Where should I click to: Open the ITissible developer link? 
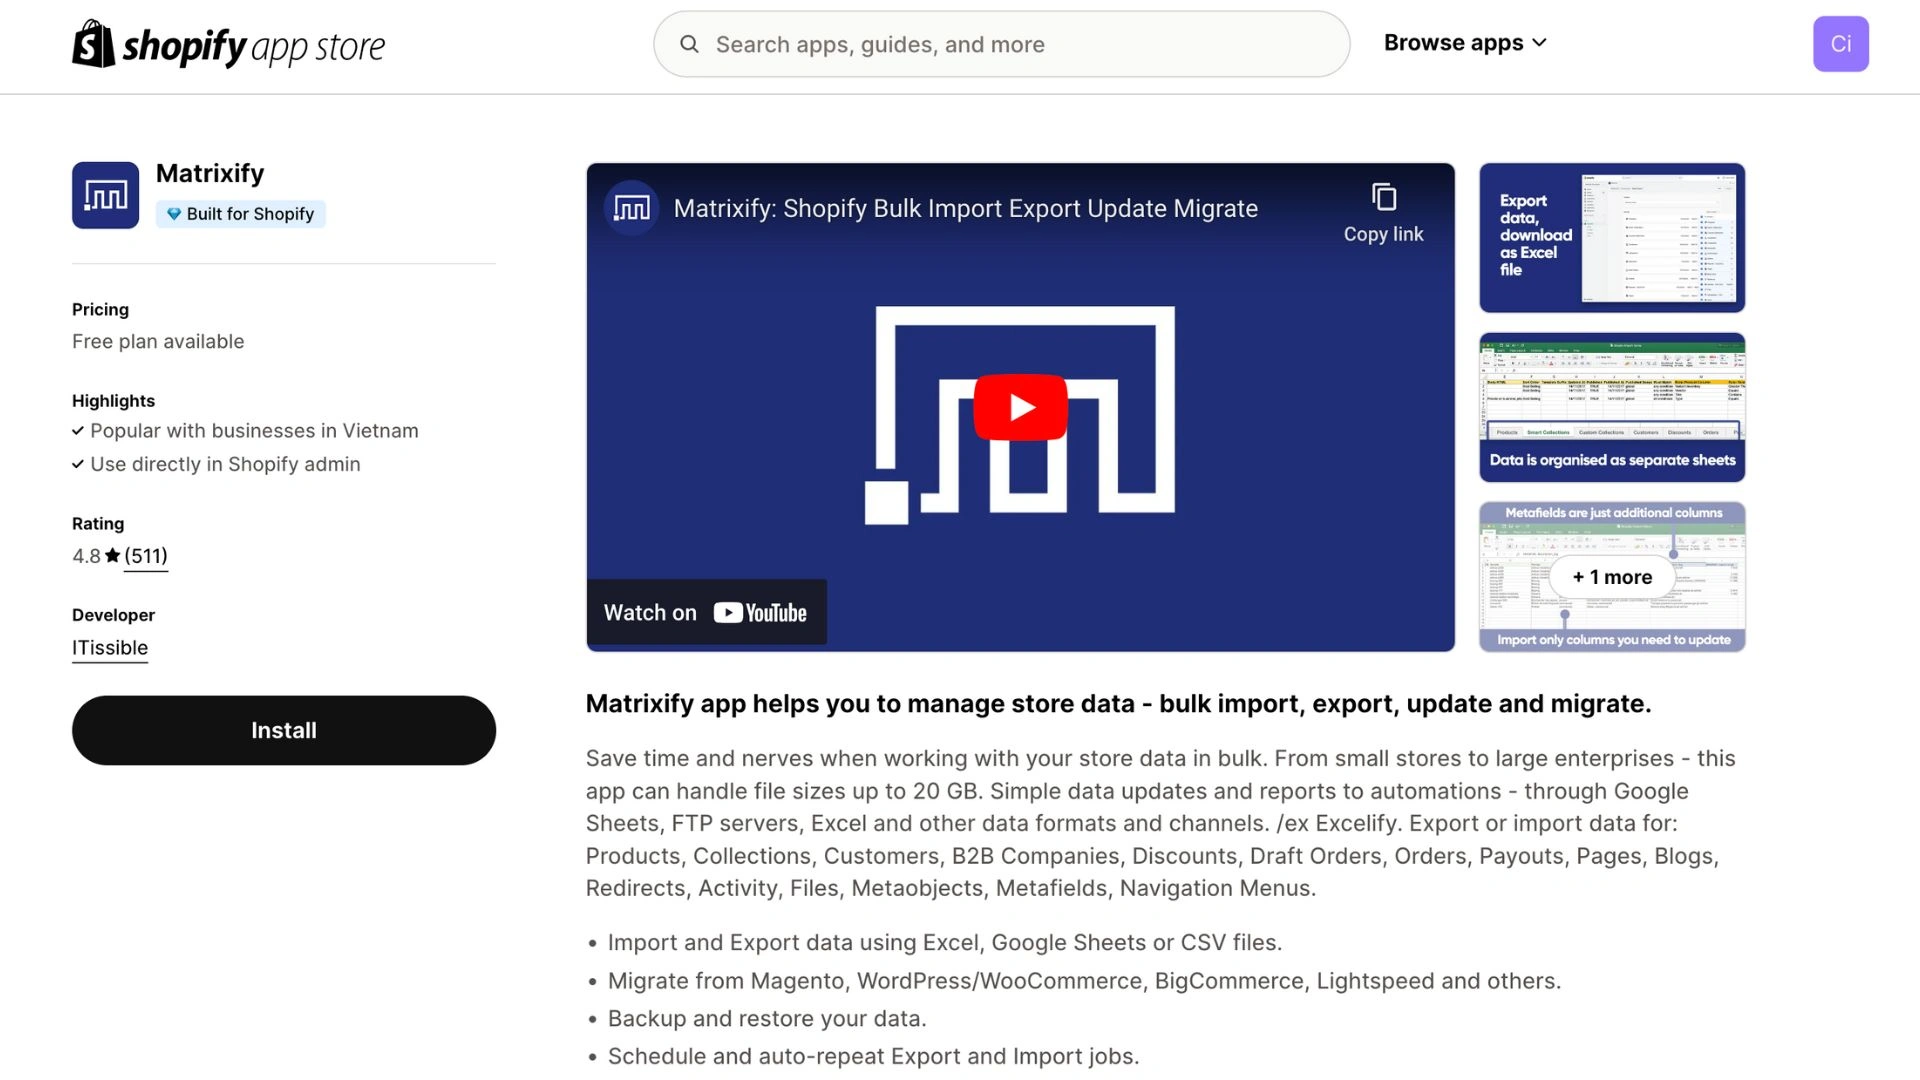[x=110, y=648]
